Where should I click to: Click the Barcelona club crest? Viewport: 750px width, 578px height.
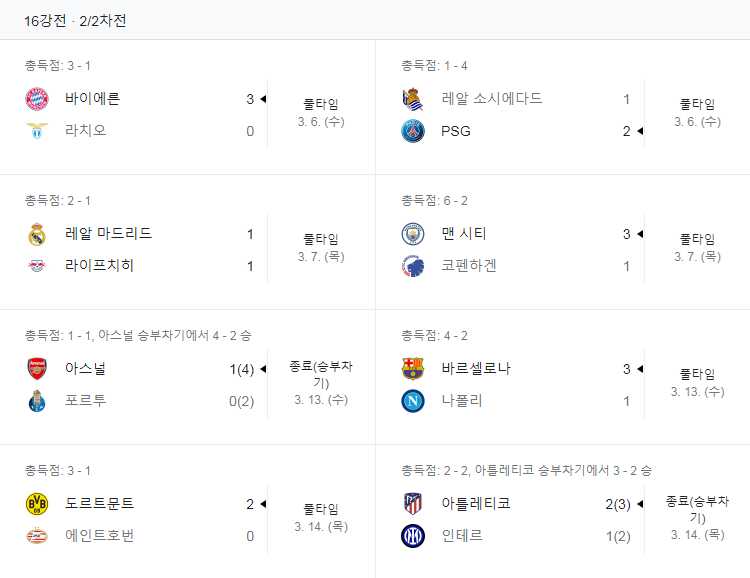pos(413,369)
